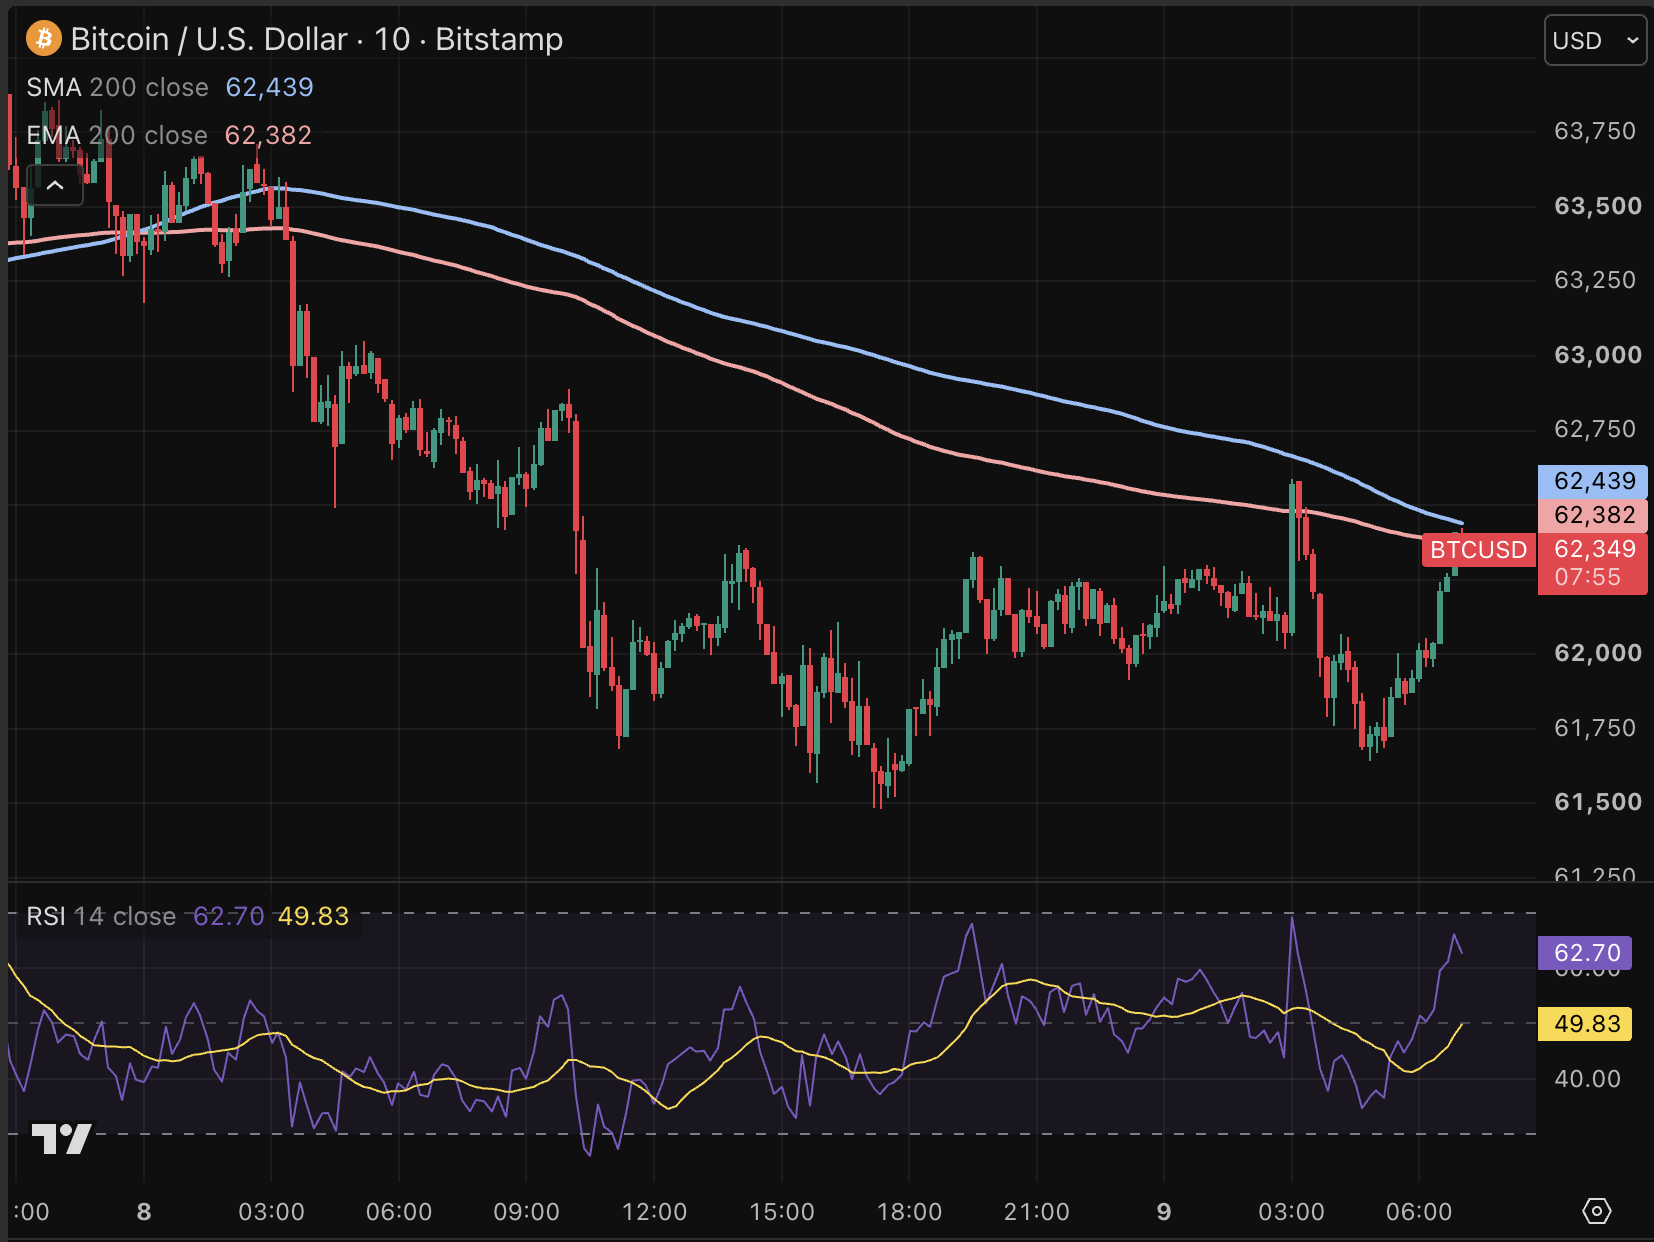Click the 49.83 value in RSI legend
Image resolution: width=1654 pixels, height=1242 pixels.
click(313, 916)
